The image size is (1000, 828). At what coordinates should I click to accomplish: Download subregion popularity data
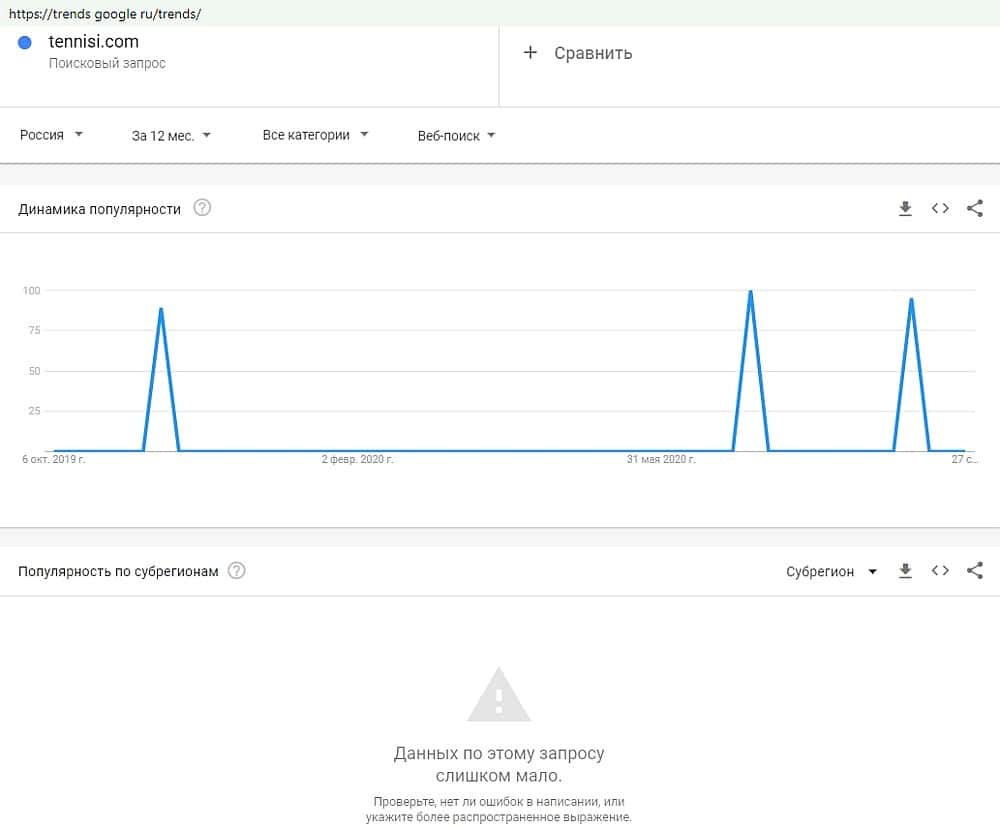coord(905,571)
